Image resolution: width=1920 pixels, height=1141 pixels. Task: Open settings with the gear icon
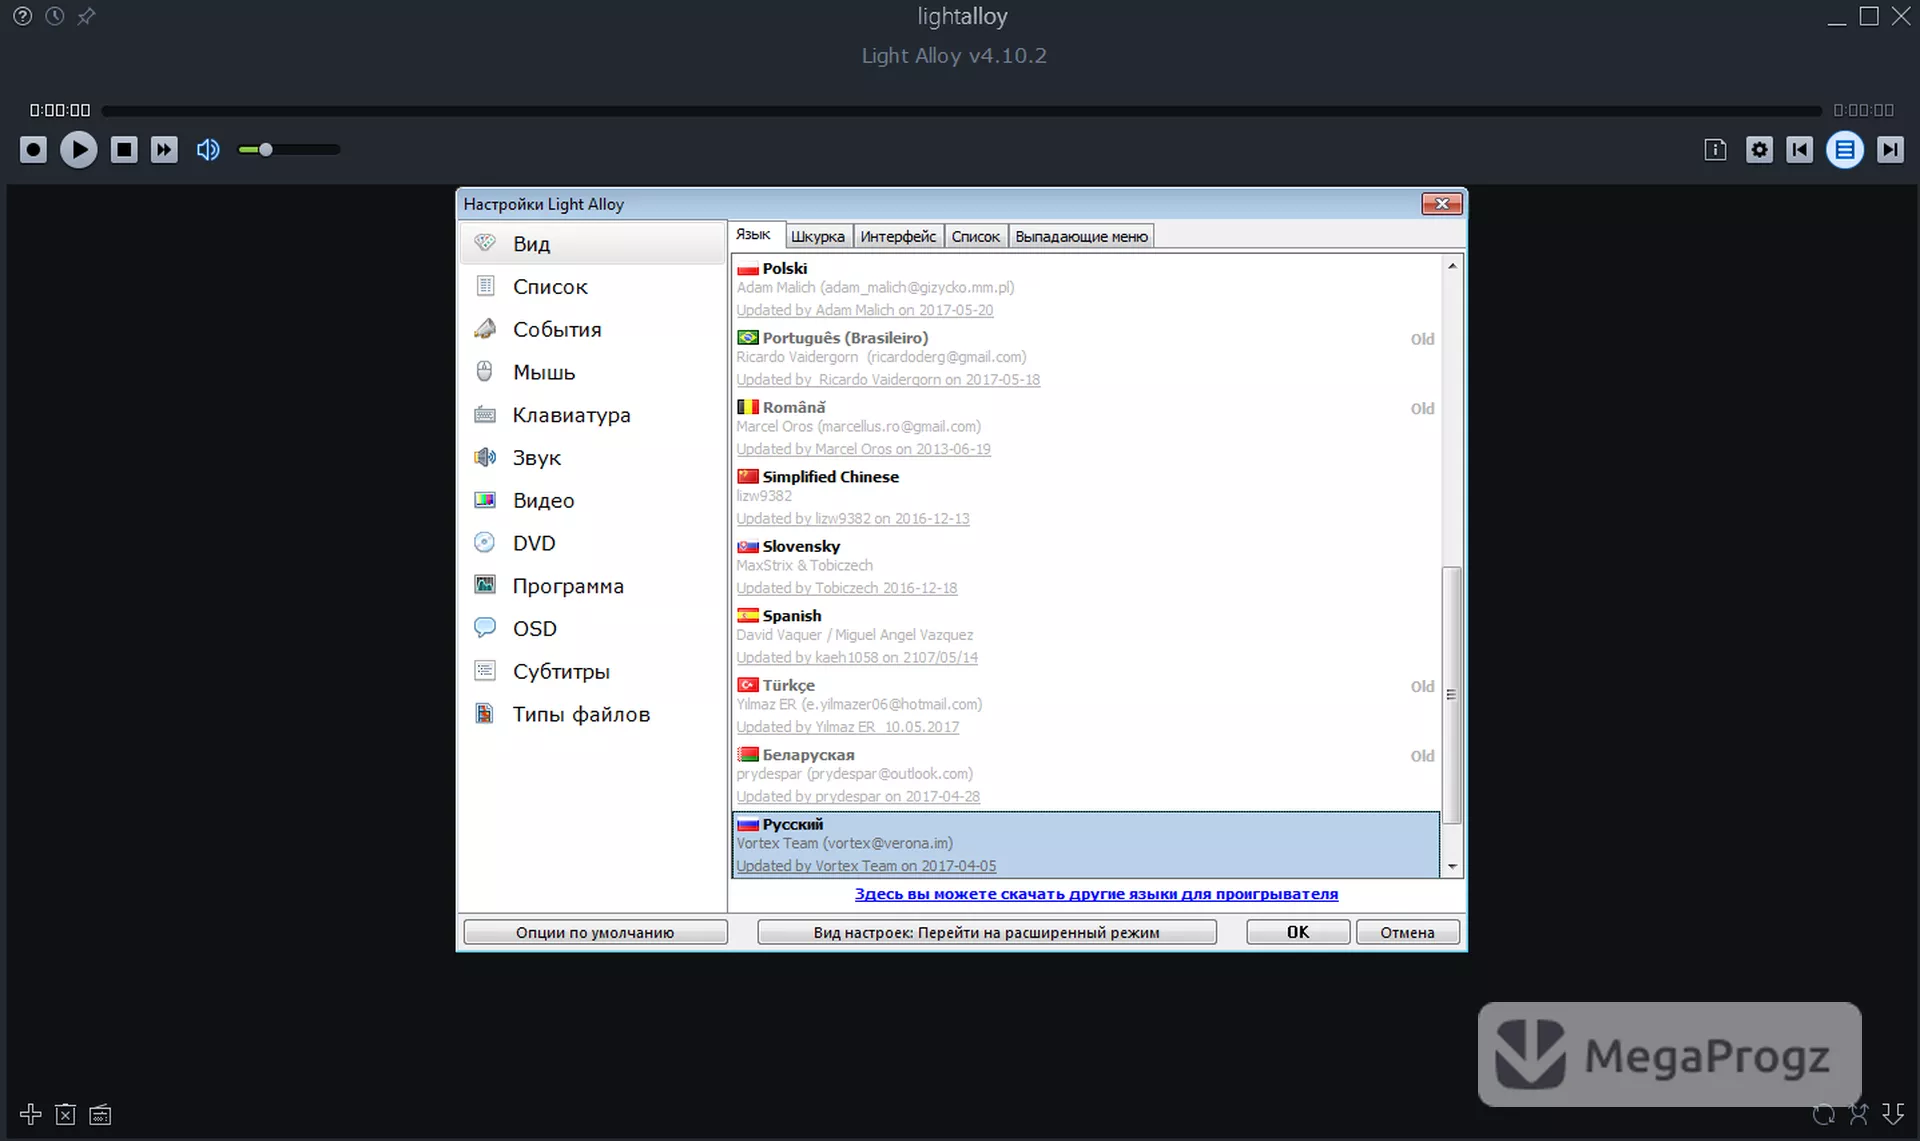point(1759,150)
